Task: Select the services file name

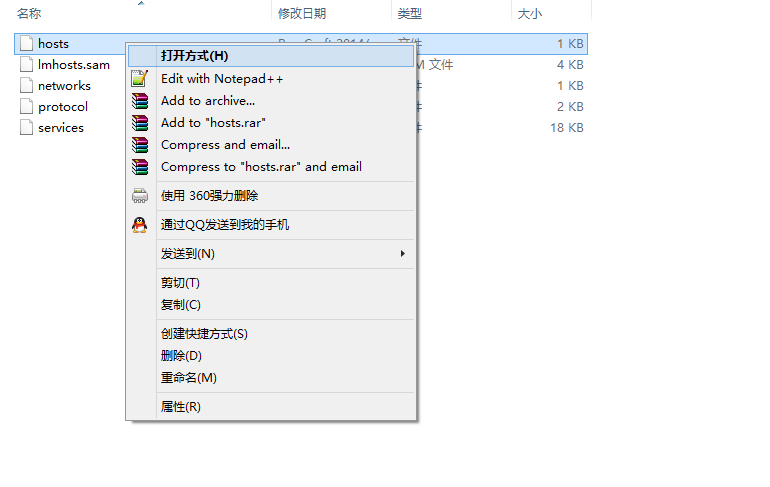Action: (61, 128)
